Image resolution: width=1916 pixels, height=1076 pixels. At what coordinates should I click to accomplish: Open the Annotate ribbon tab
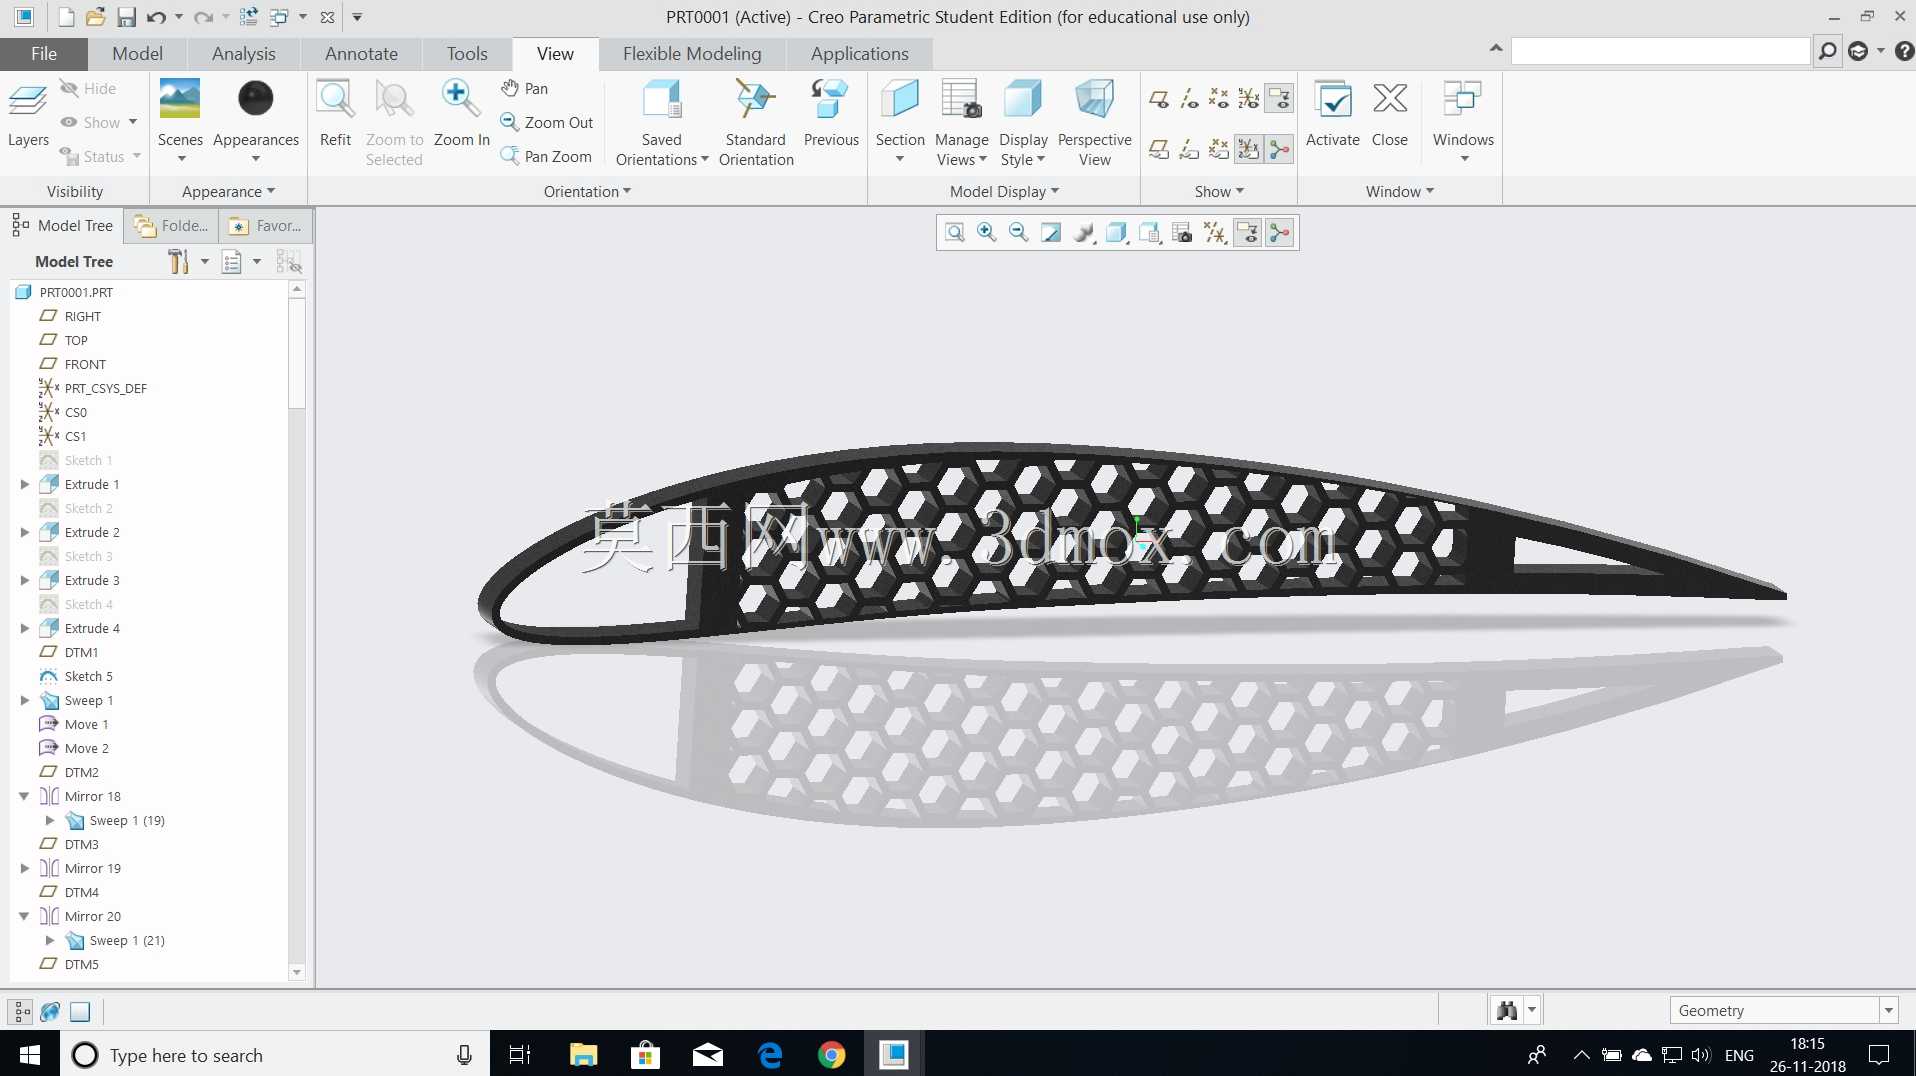click(361, 54)
